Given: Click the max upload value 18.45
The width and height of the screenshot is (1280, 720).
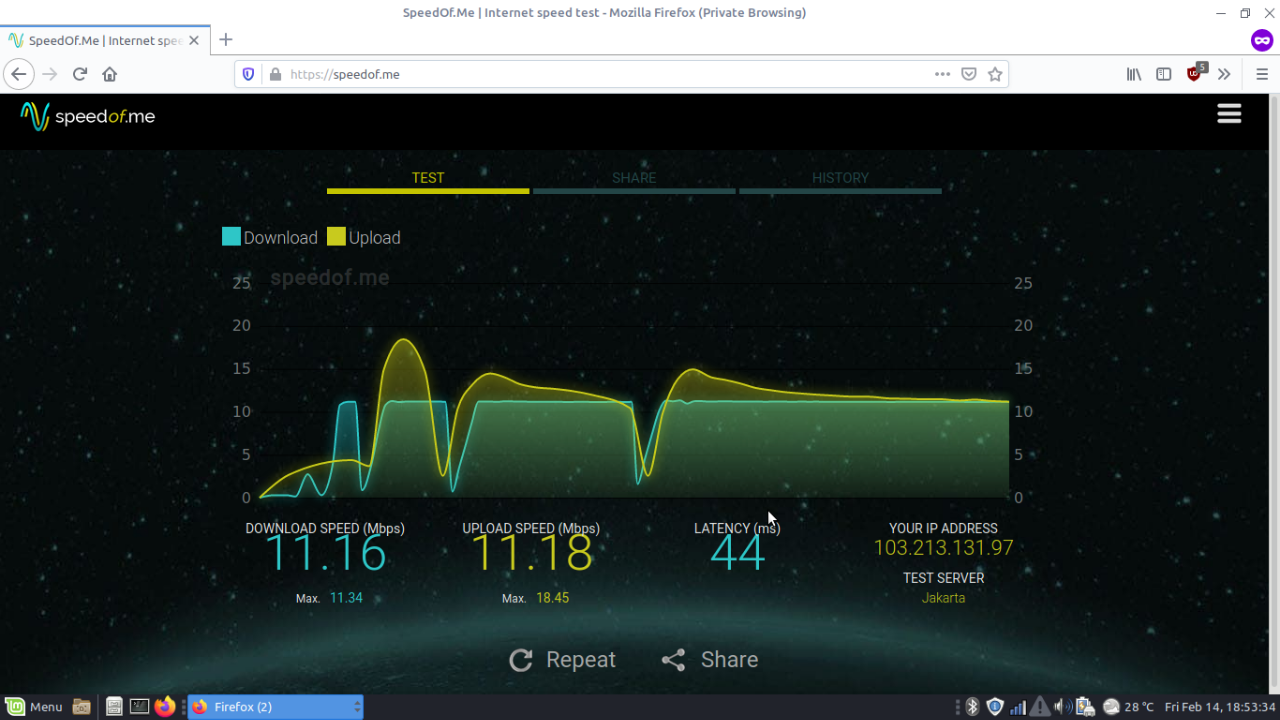Looking at the screenshot, I should [x=552, y=598].
